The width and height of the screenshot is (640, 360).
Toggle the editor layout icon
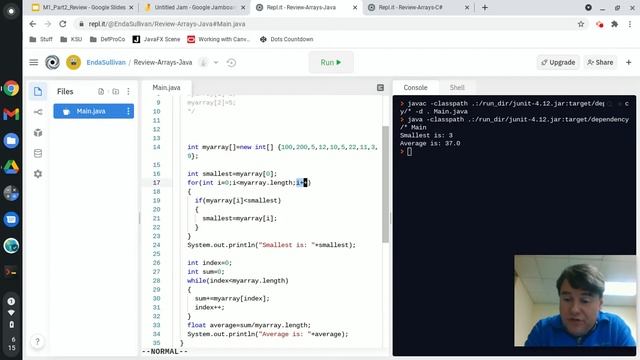380,87
